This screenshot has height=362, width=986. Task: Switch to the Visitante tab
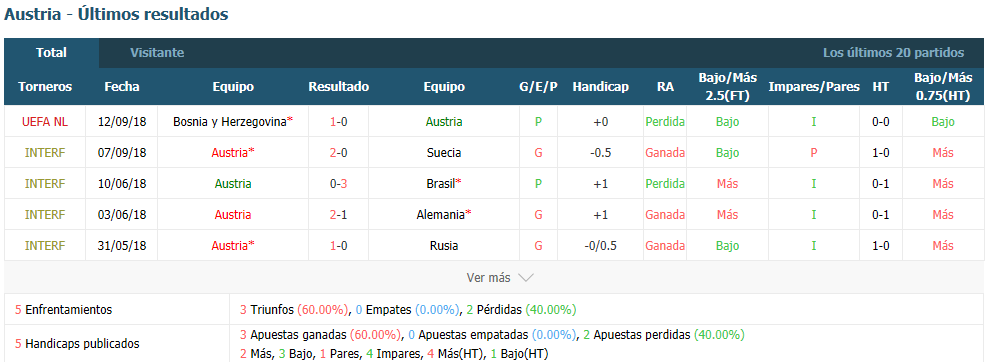(157, 53)
